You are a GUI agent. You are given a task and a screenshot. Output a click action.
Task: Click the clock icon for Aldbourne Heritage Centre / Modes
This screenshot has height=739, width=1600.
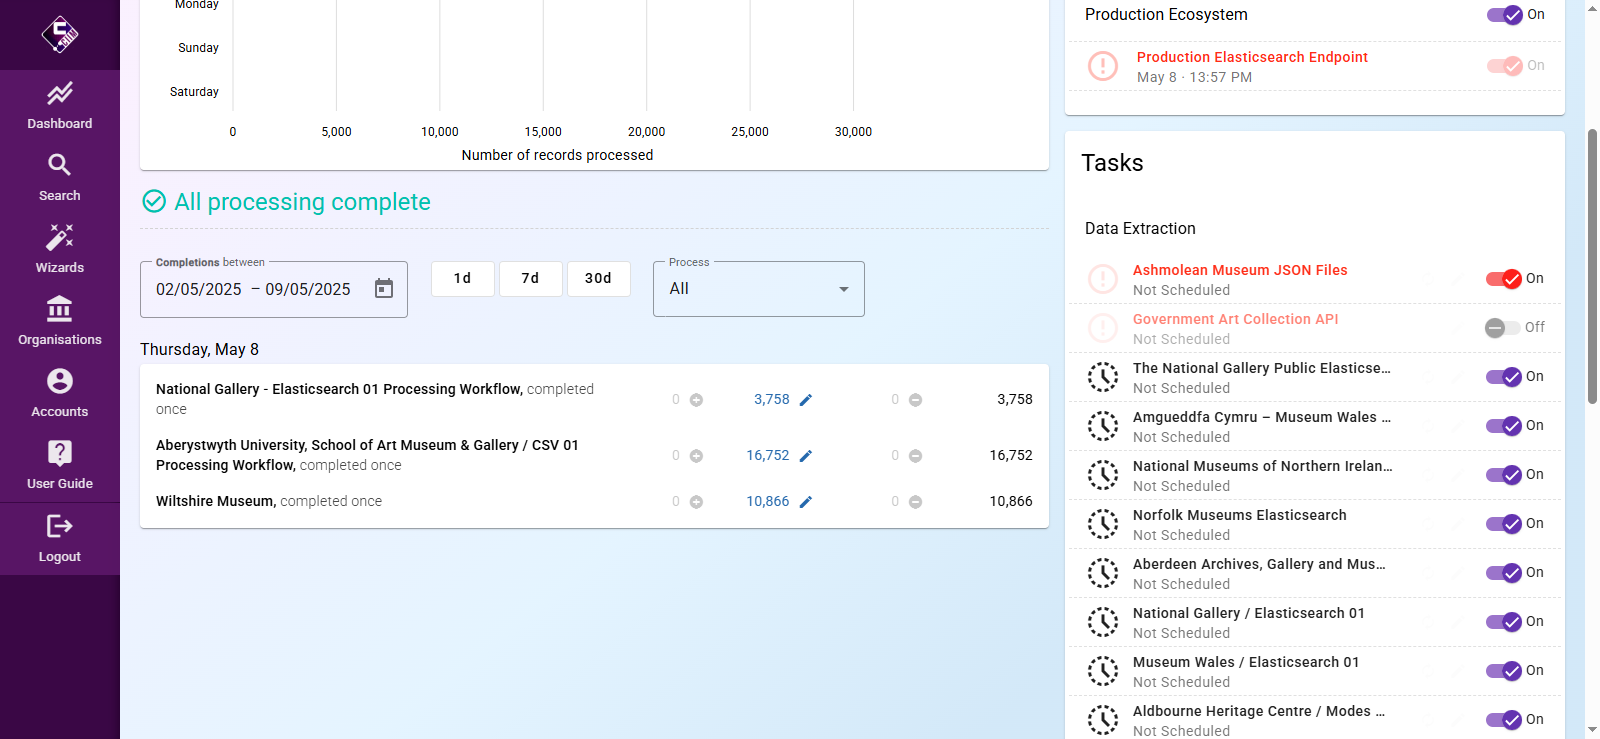tap(1103, 720)
